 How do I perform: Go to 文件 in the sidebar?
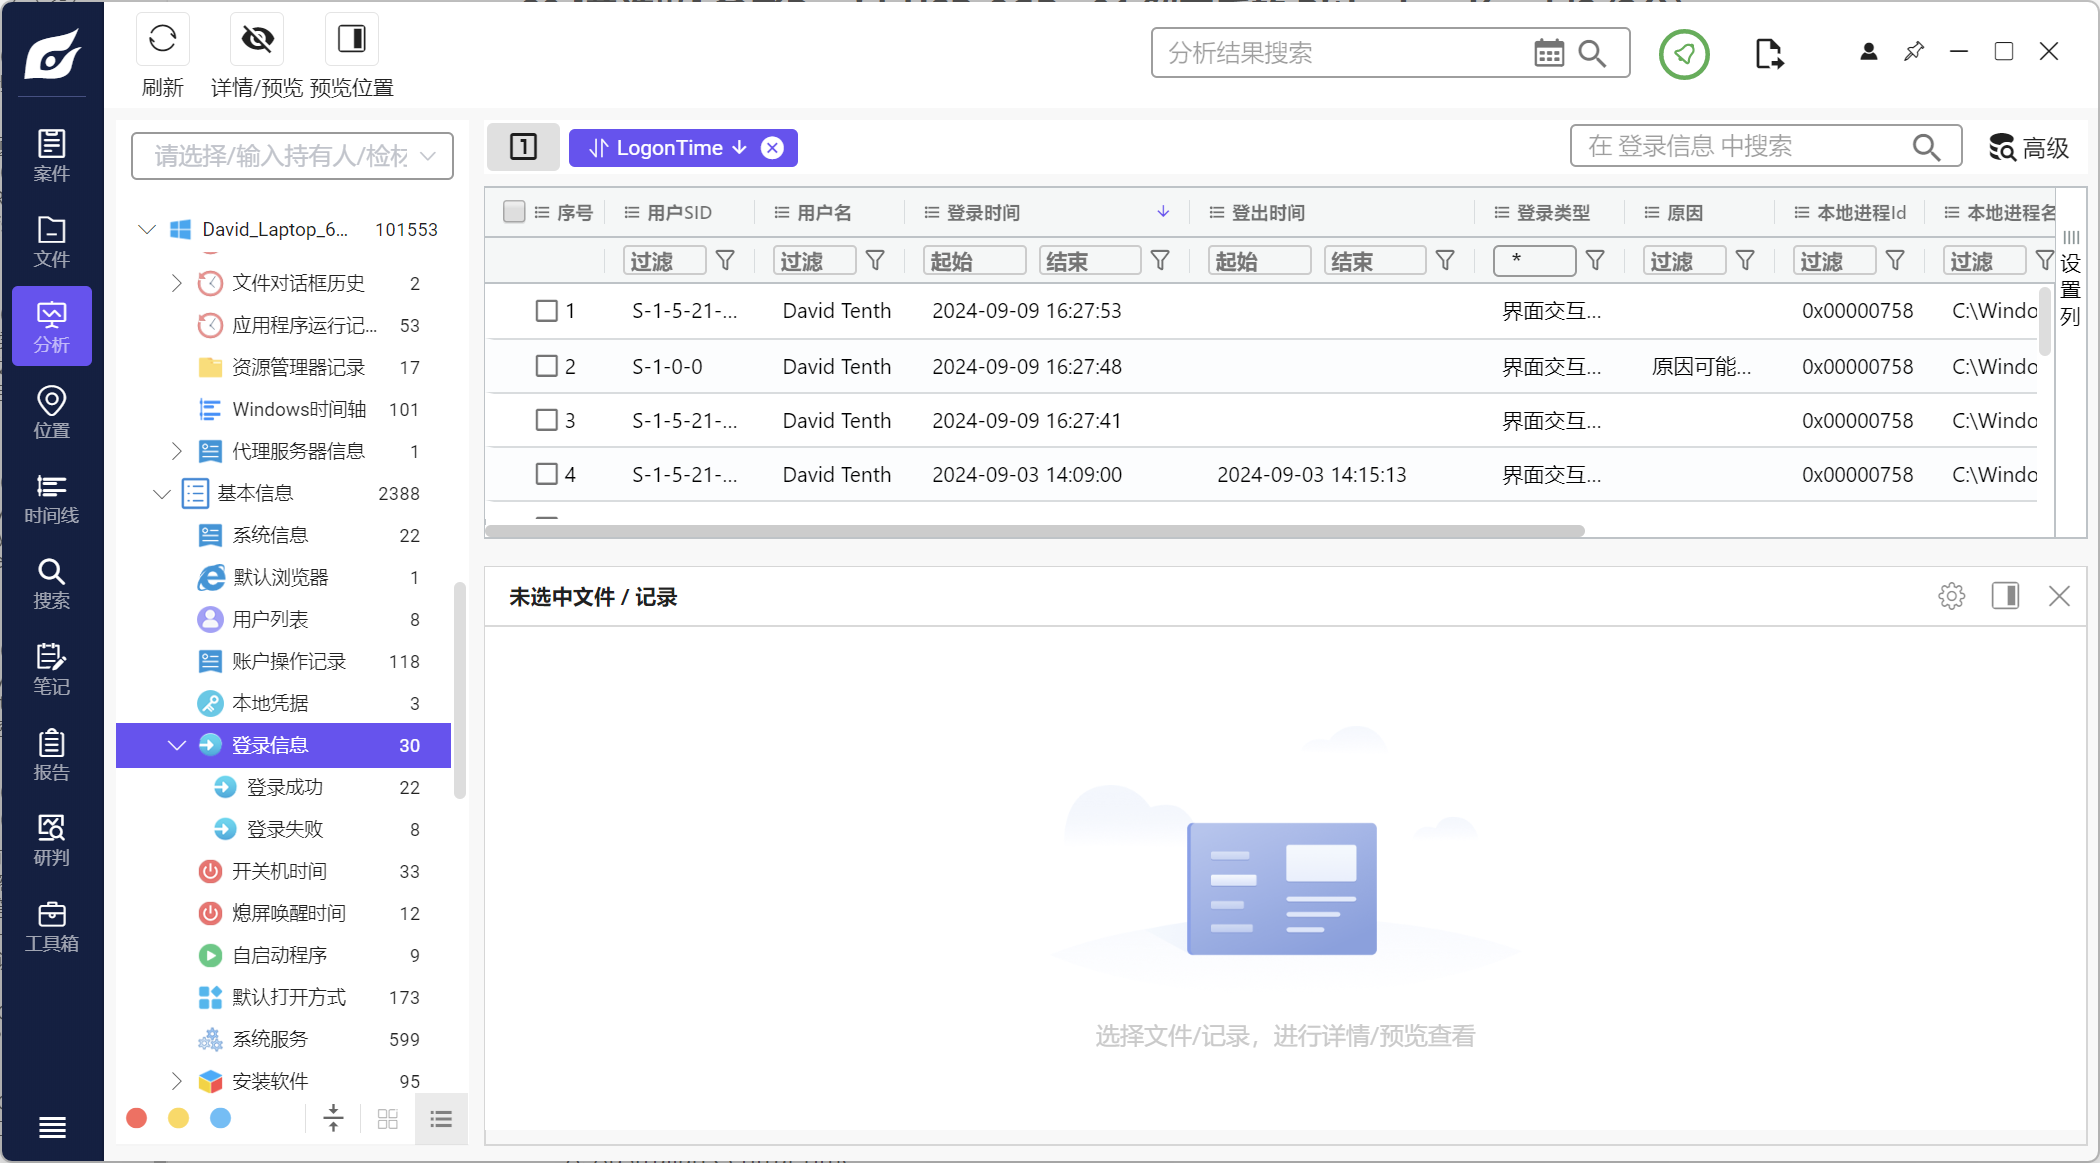coord(52,241)
